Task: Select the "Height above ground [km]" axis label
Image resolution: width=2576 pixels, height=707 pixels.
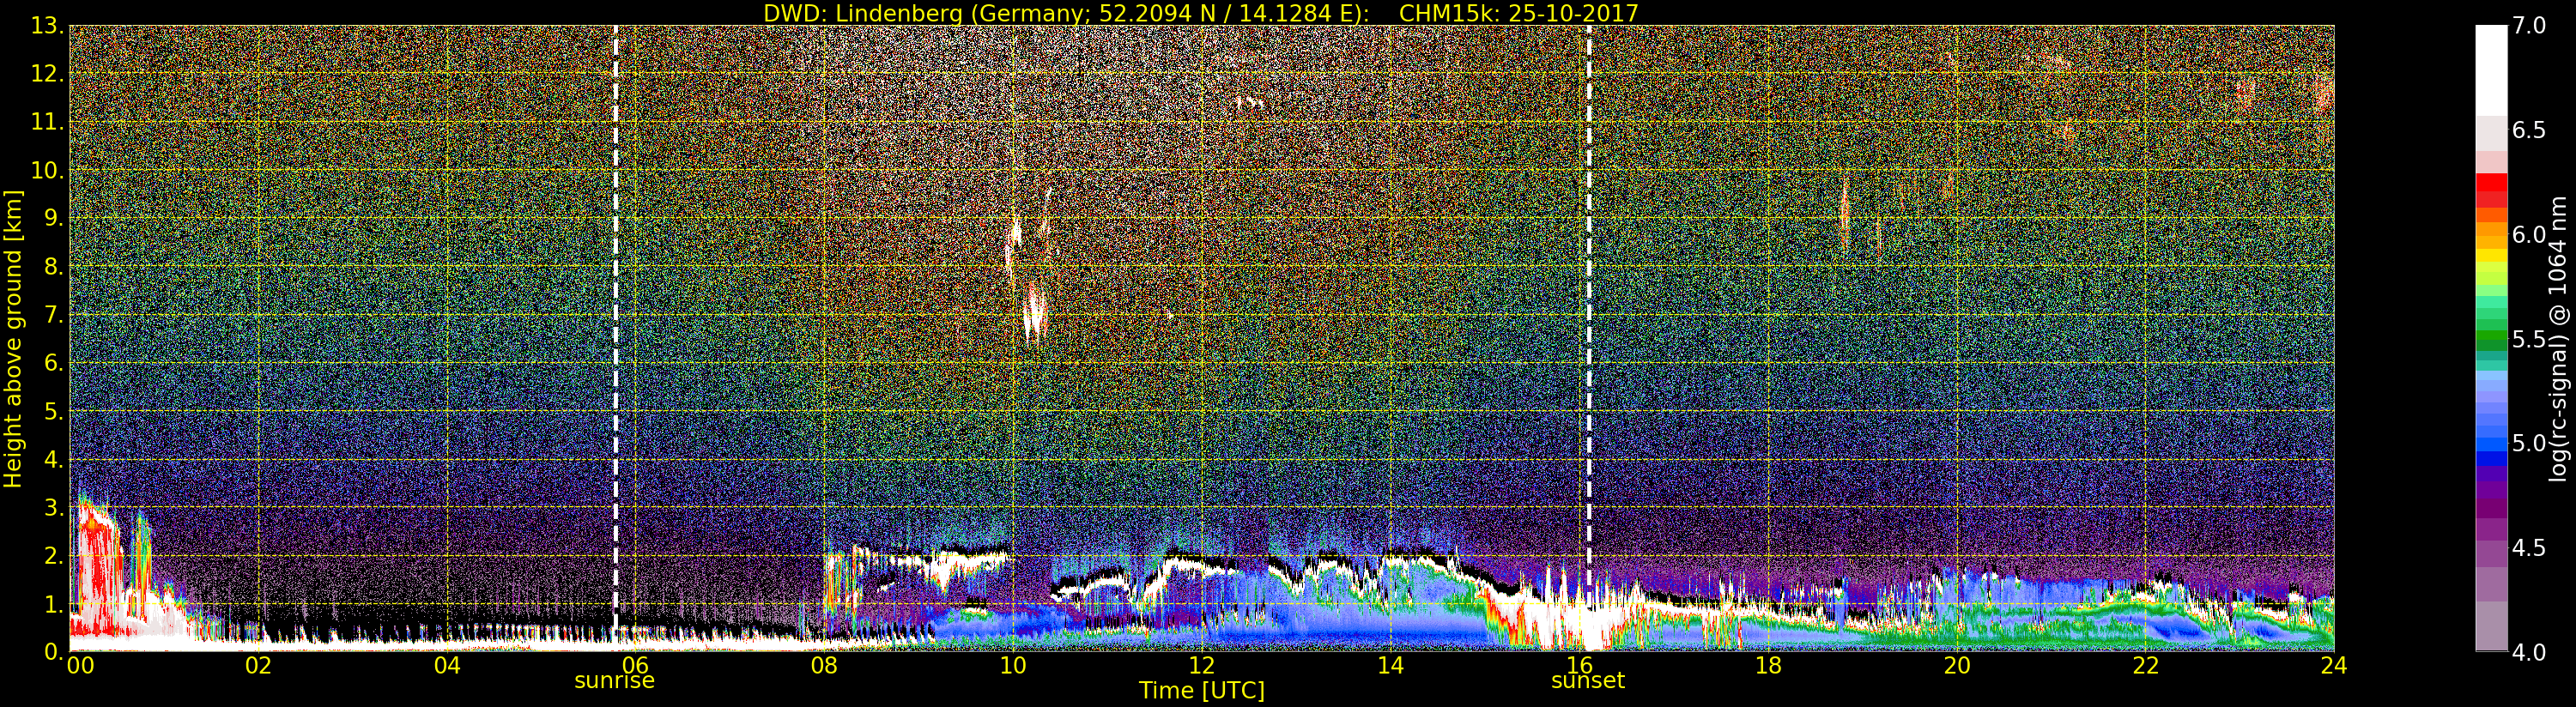Action: (13, 339)
